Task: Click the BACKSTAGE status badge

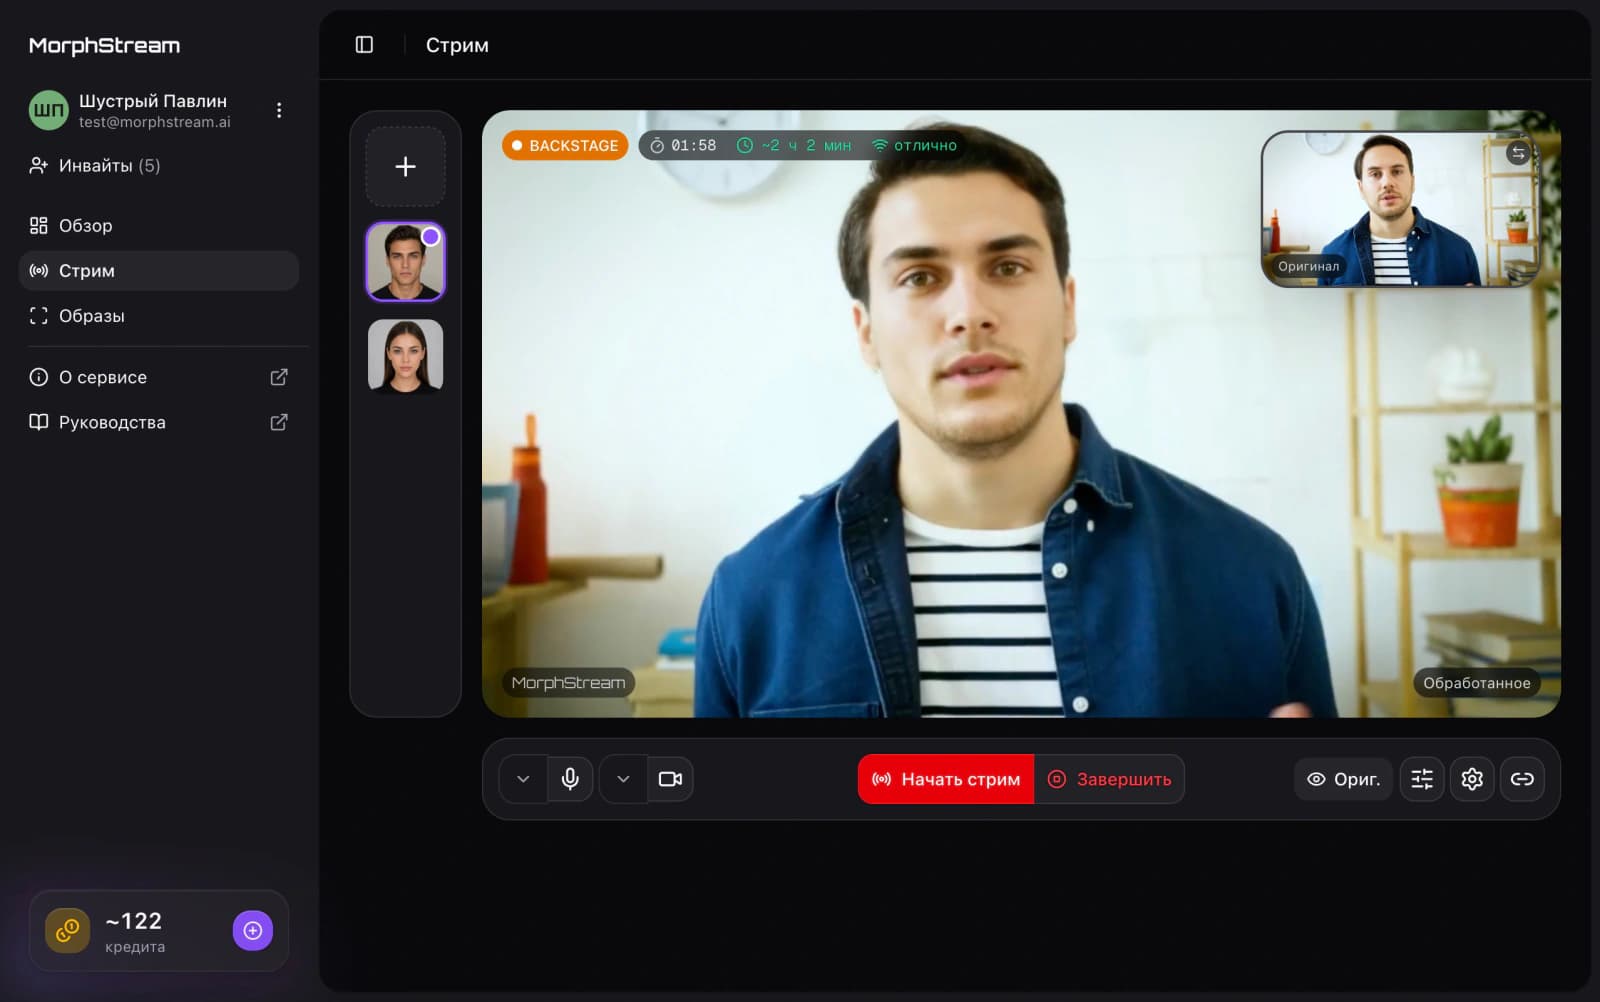Action: coord(565,145)
